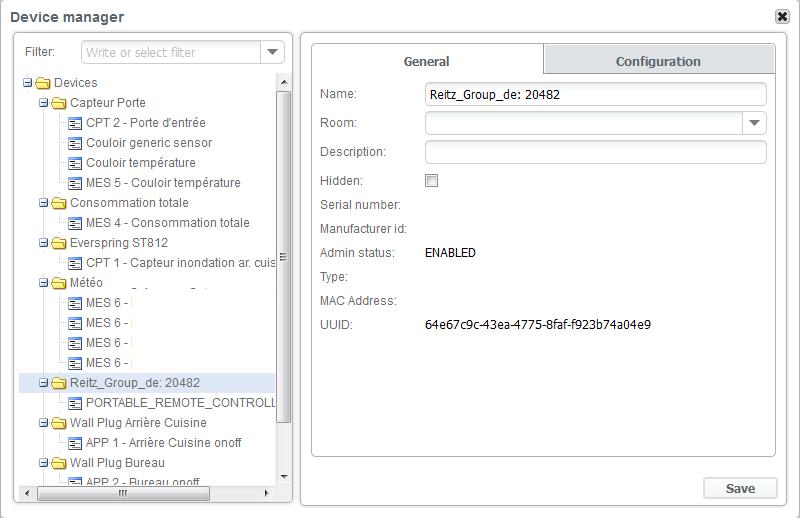Image resolution: width=800 pixels, height=518 pixels.
Task: Open the Room dropdown list
Action: 754,123
